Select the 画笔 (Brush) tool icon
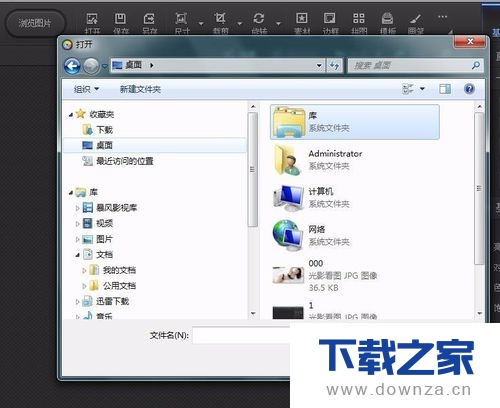Image resolution: width=500 pixels, height=408 pixels. point(415,19)
